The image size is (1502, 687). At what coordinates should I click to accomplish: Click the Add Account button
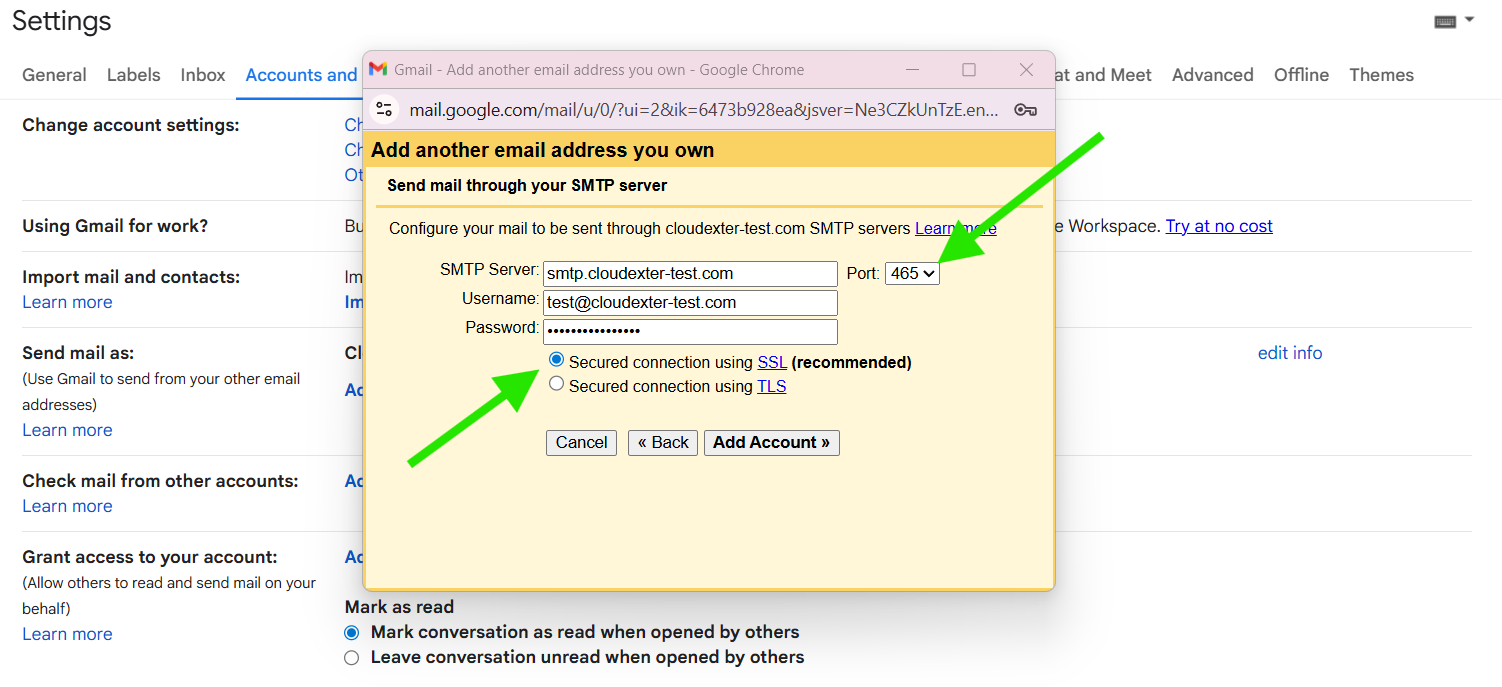tap(771, 442)
